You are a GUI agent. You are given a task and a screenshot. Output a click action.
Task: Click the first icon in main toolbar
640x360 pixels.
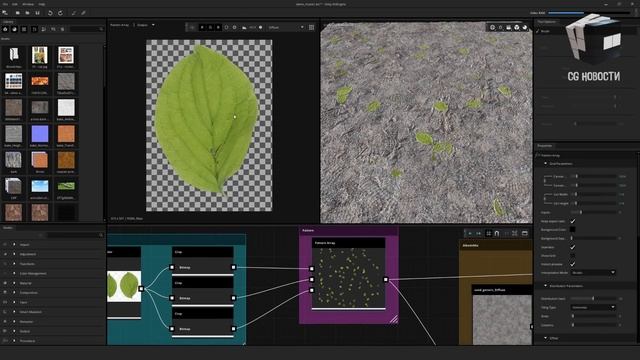[5, 13]
